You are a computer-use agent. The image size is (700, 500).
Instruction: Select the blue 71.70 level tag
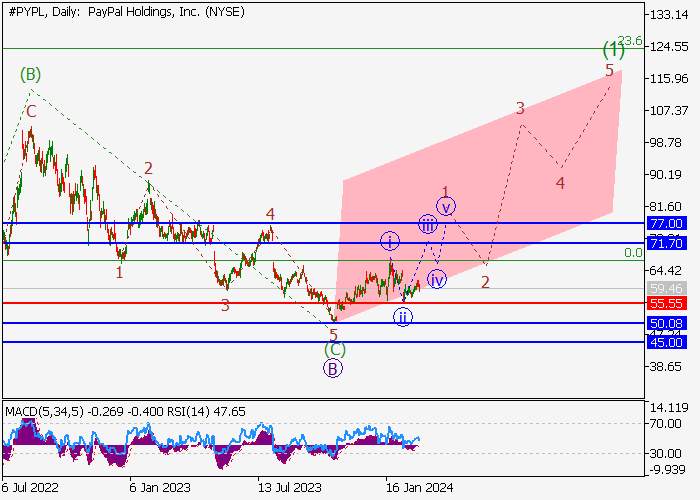point(667,243)
